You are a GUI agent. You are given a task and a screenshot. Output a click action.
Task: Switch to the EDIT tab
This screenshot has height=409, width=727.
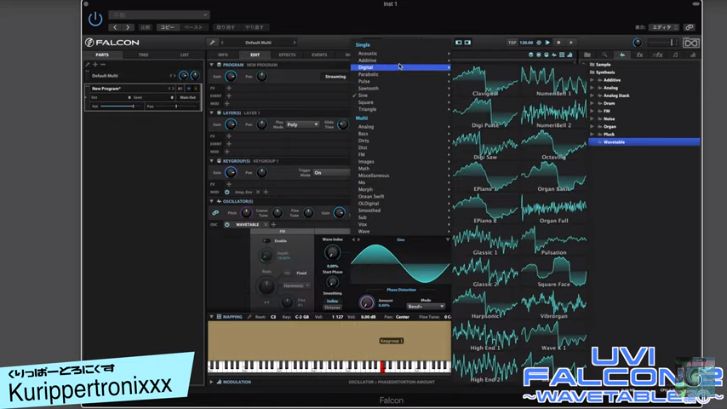click(x=255, y=55)
